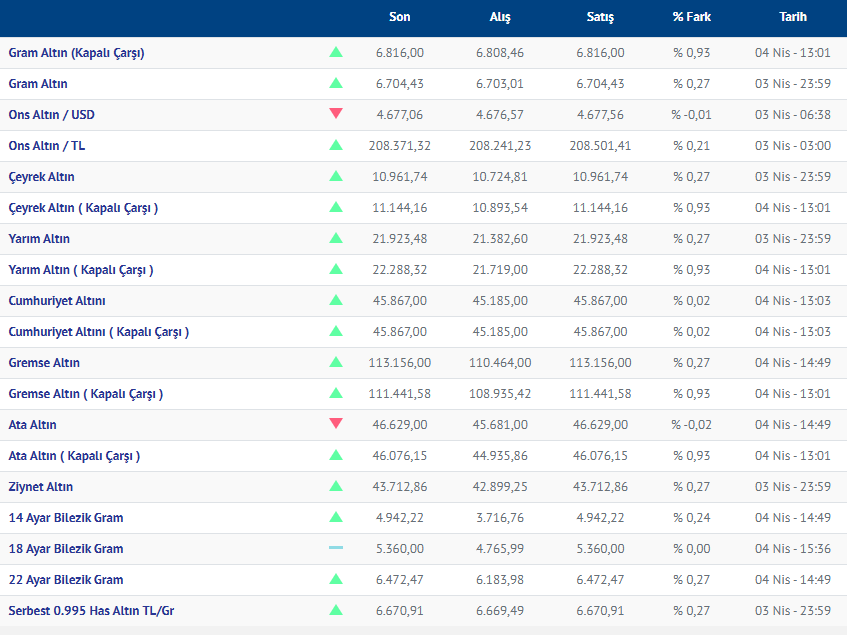Click the Tarih column header
Viewport: 847px width, 635px height.
point(793,17)
